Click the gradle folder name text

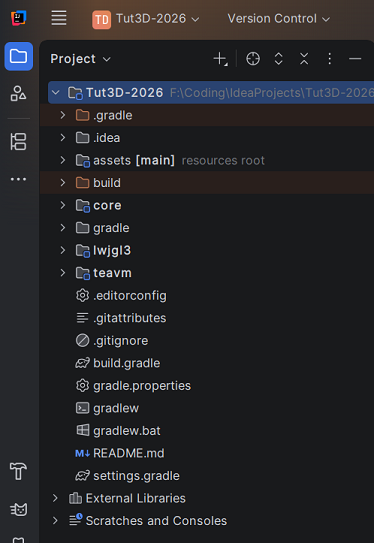tap(111, 228)
